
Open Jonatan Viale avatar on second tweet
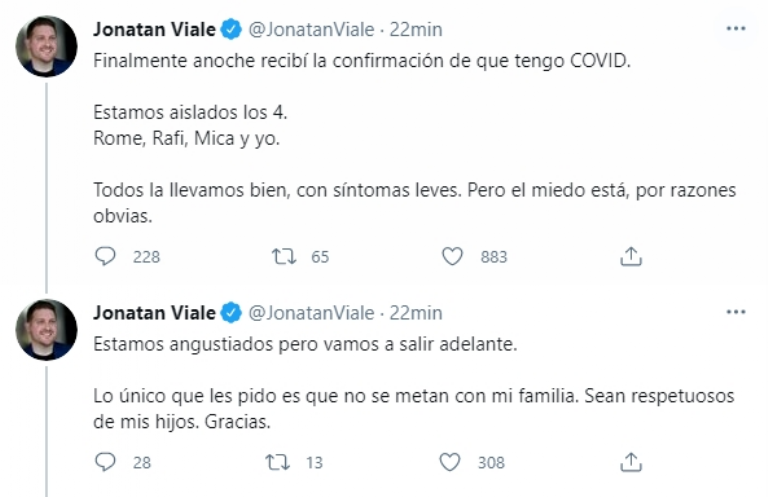[47, 329]
